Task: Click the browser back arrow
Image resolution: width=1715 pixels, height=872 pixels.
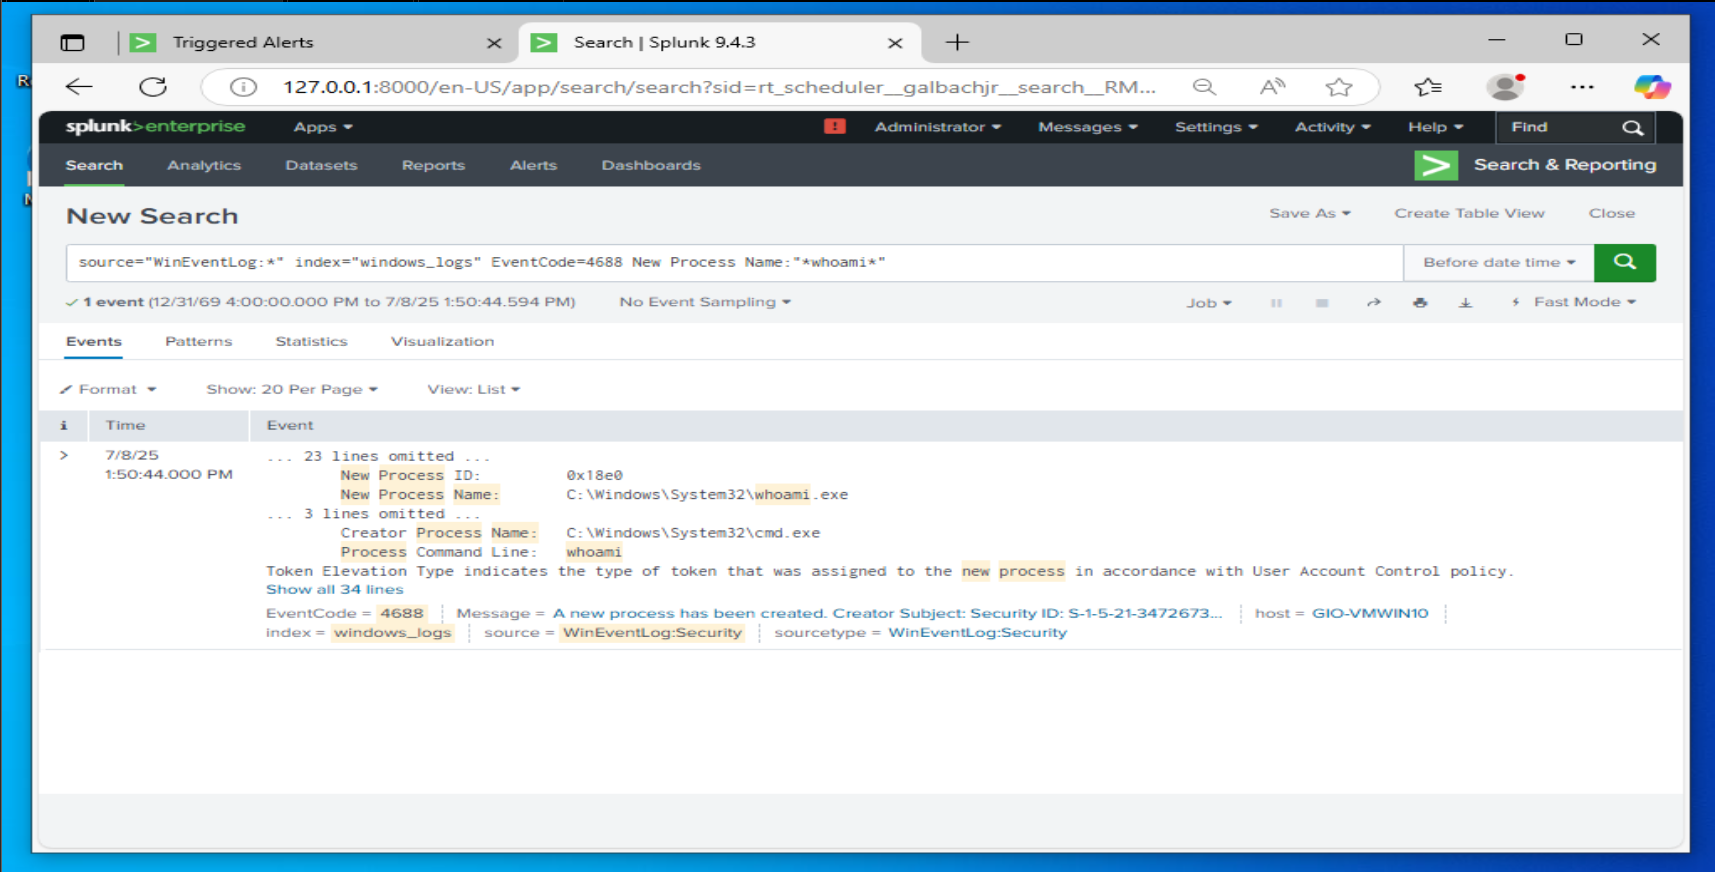Action: (79, 87)
